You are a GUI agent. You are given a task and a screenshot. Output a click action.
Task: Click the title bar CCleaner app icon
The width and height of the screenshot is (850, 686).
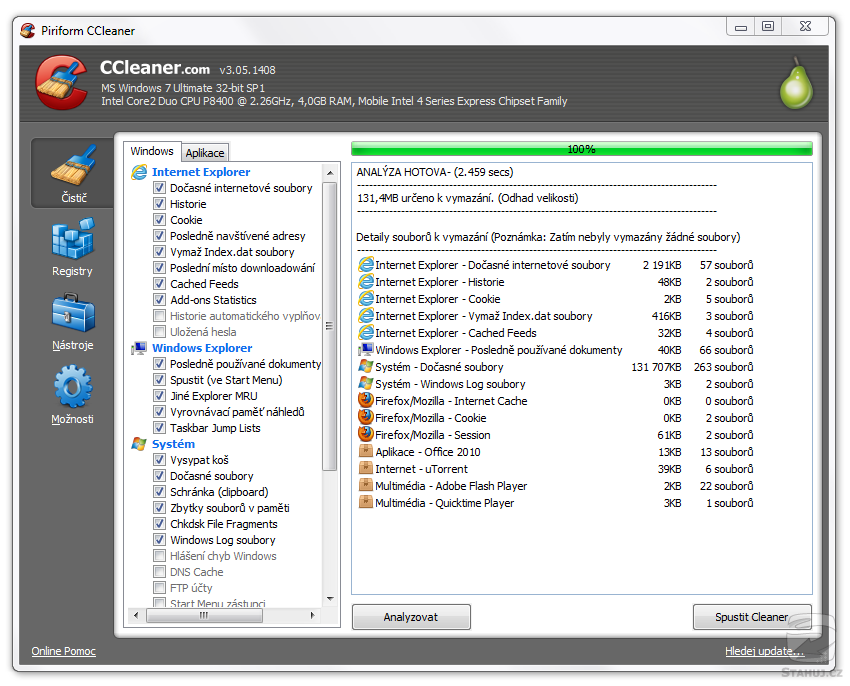pos(28,30)
